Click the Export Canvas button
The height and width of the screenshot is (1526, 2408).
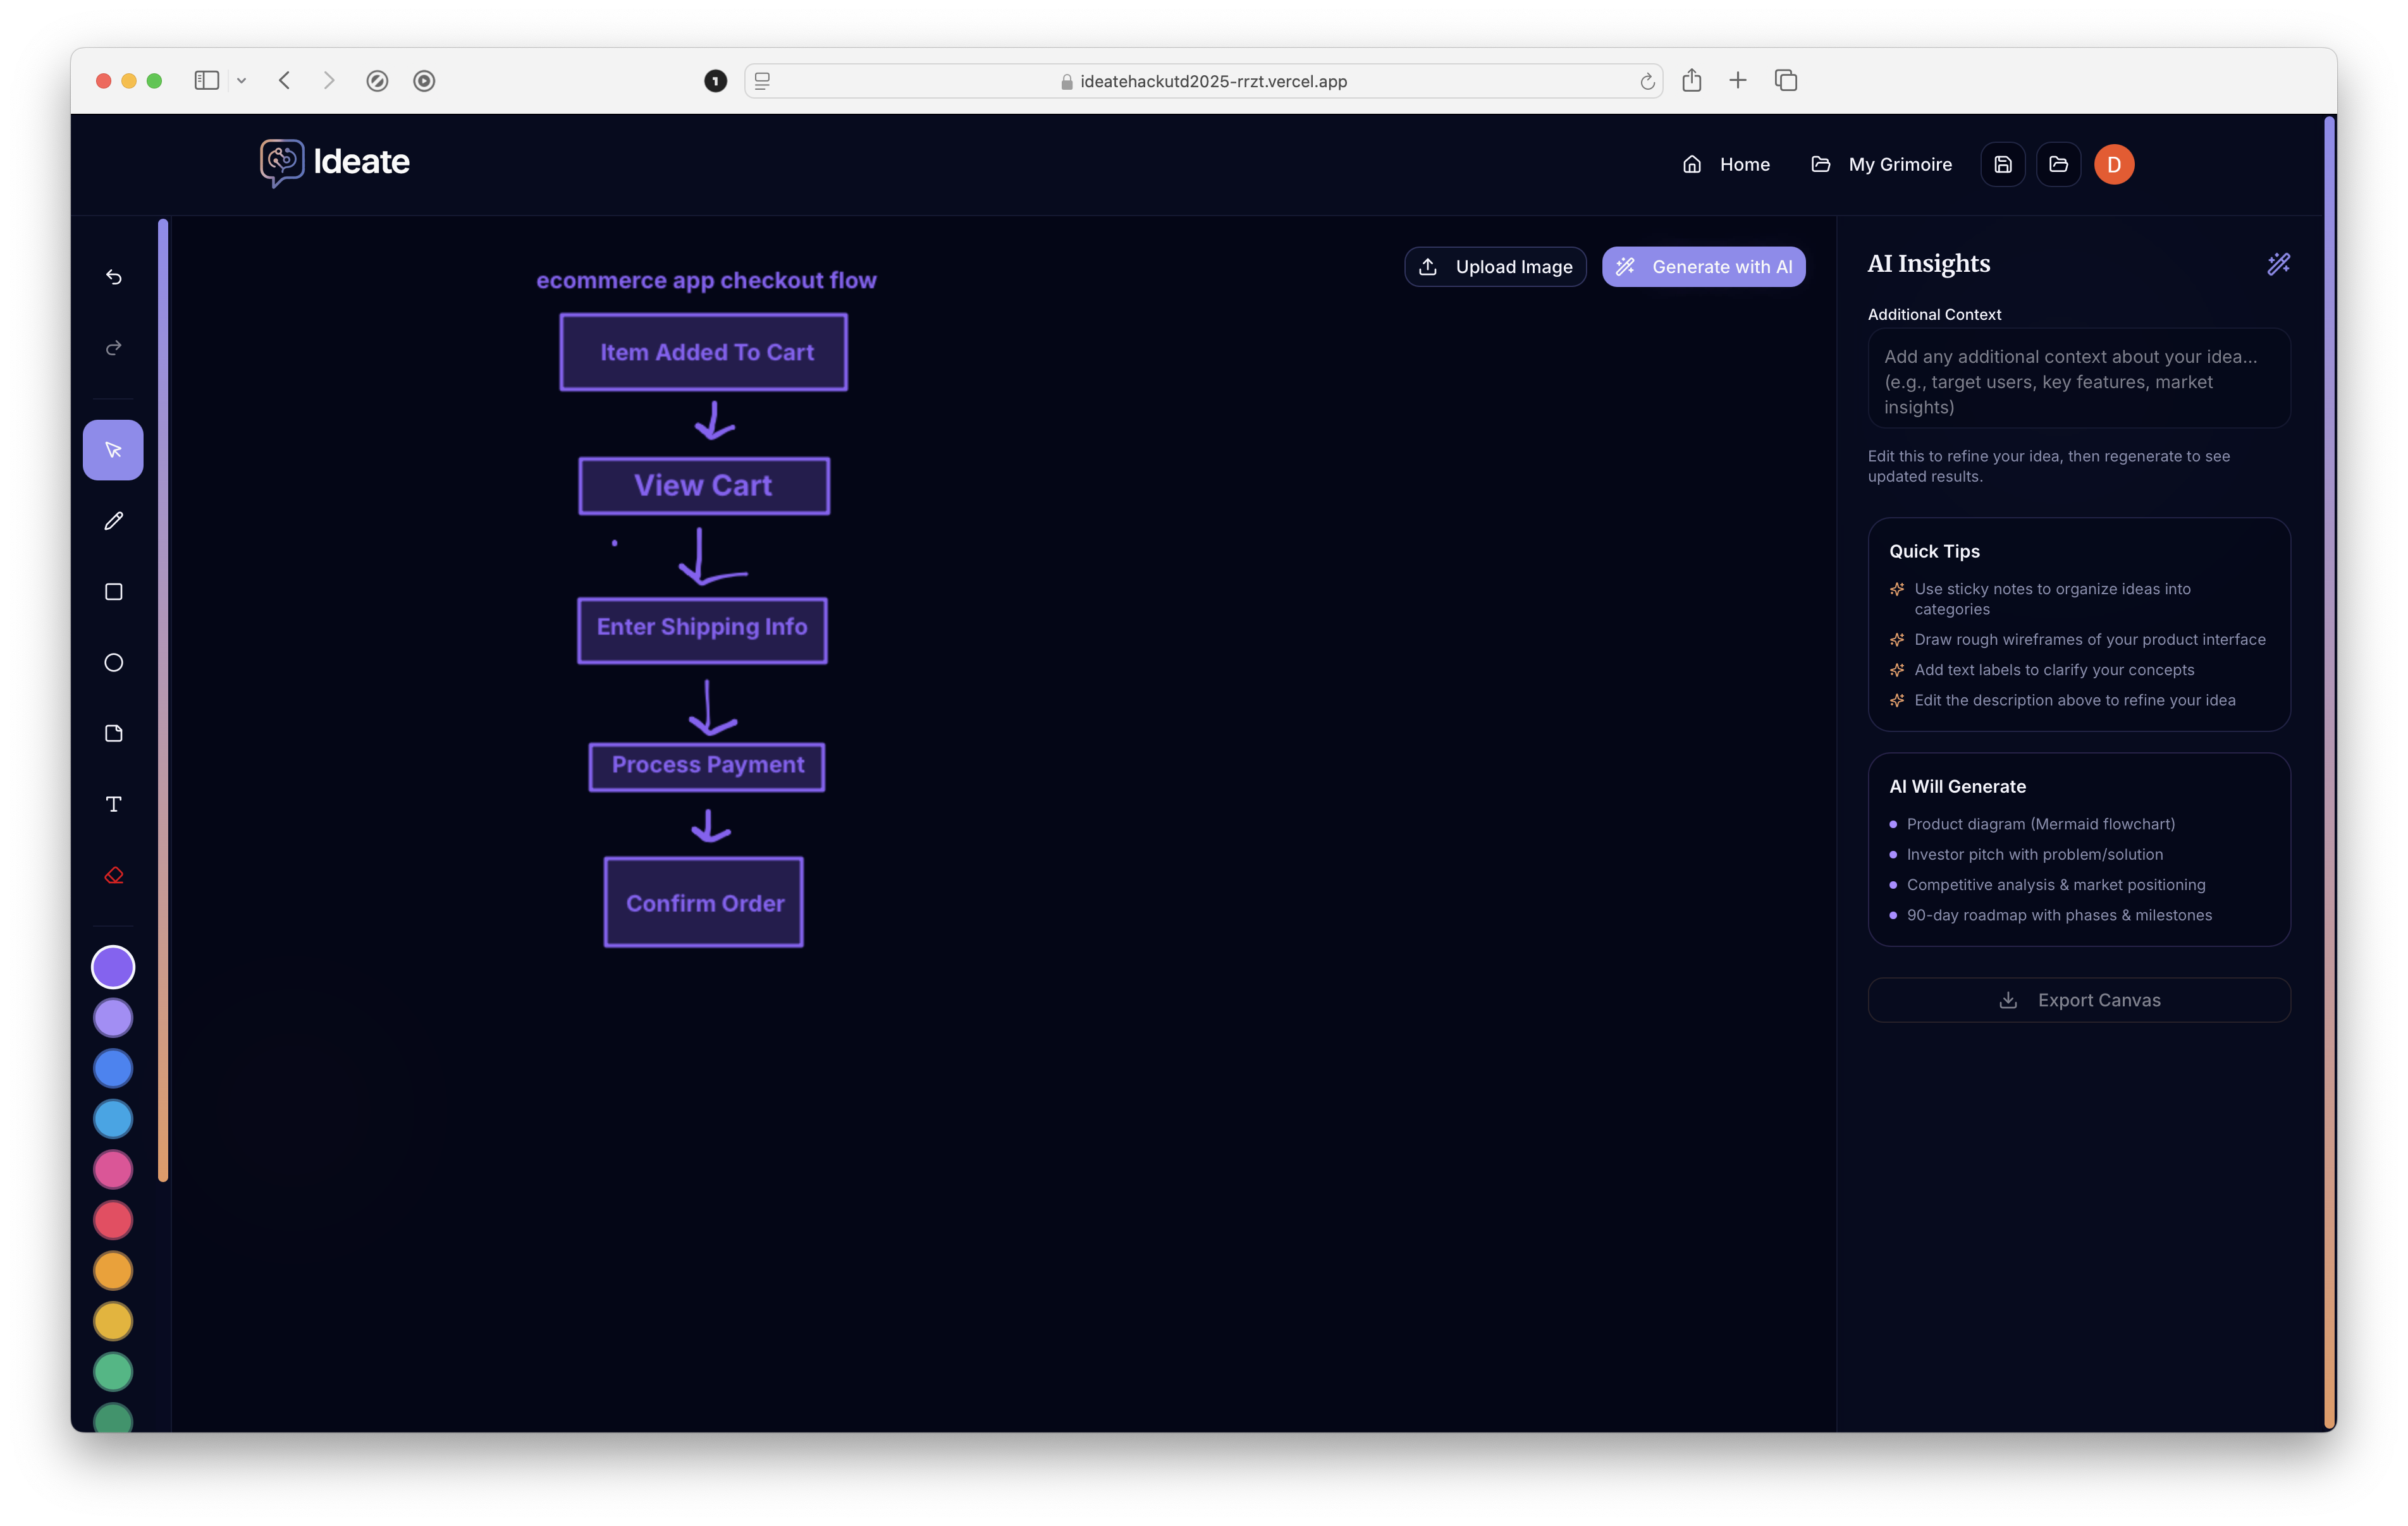pos(2078,1000)
